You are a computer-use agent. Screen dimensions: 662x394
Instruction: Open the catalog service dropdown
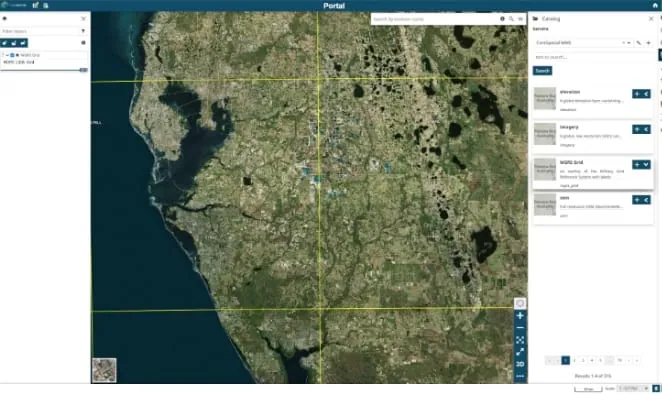pos(629,43)
